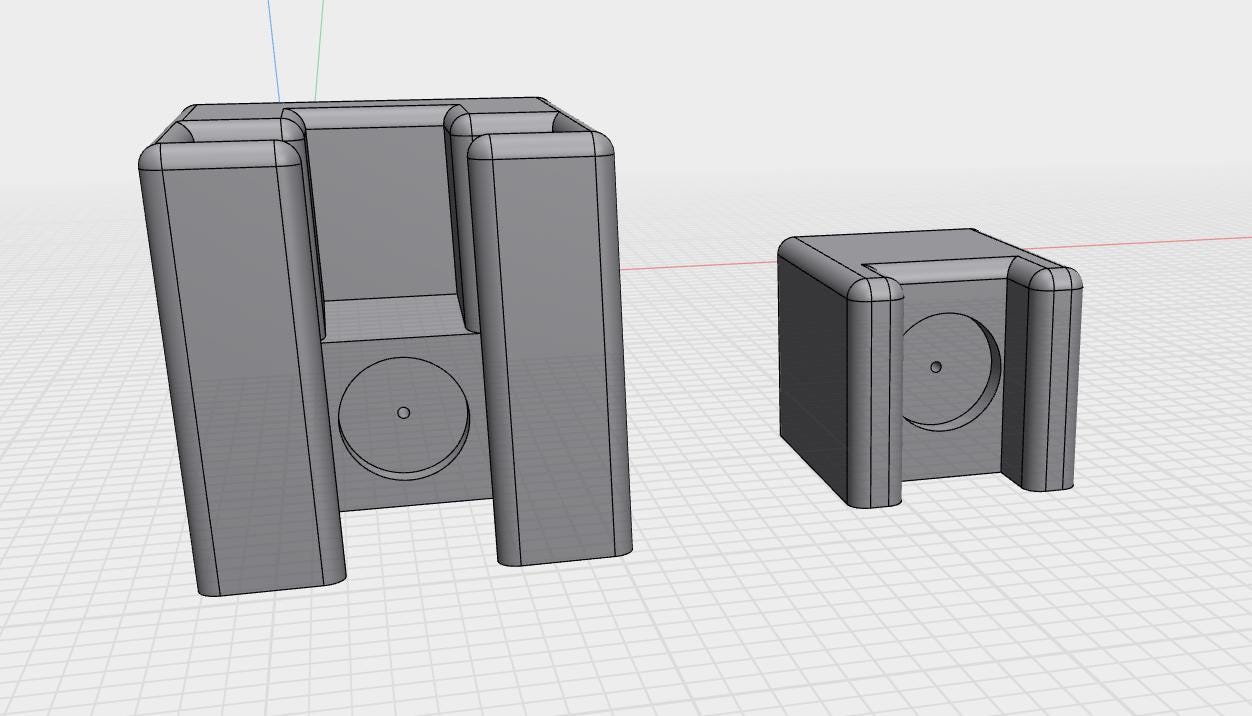Screen dimensions: 1252x716
Task: Select the rounded top of large model's left pillar
Action: point(220,153)
